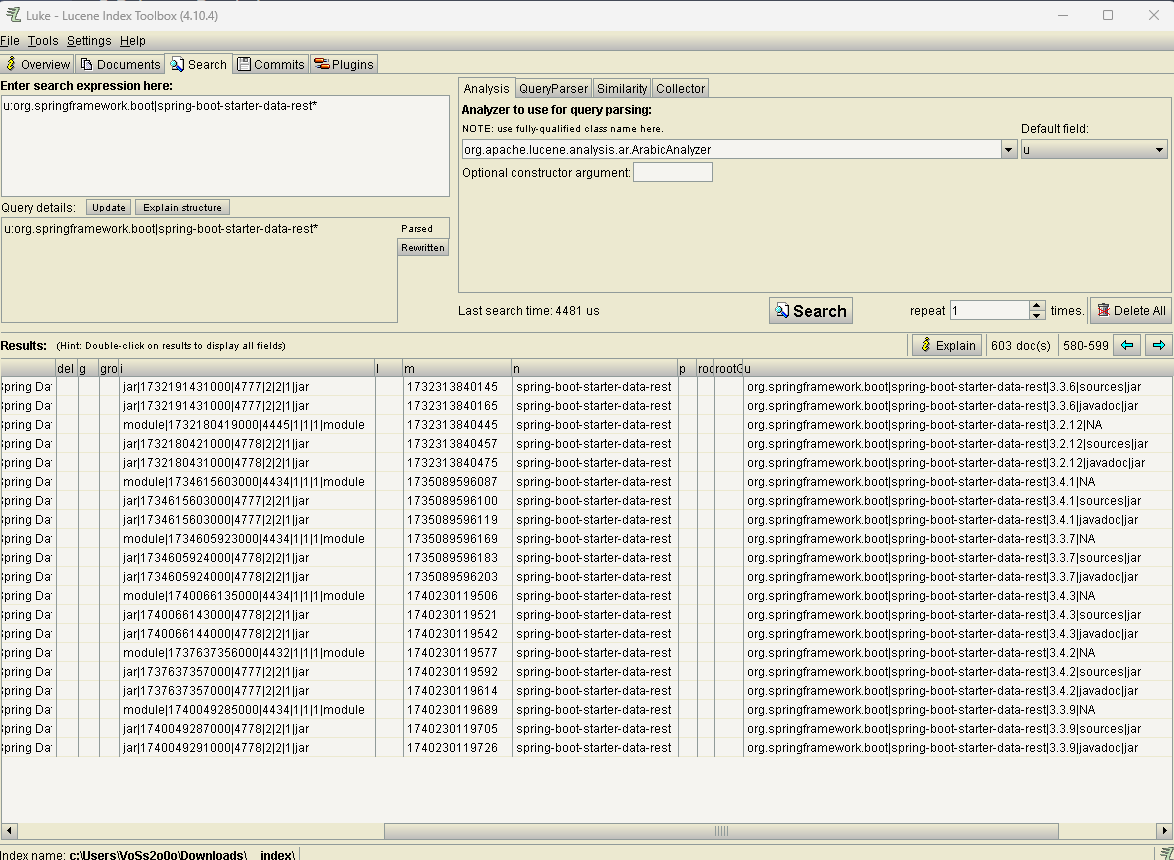Click the Explain structure button
Image resolution: width=1174 pixels, height=860 pixels.
[182, 207]
